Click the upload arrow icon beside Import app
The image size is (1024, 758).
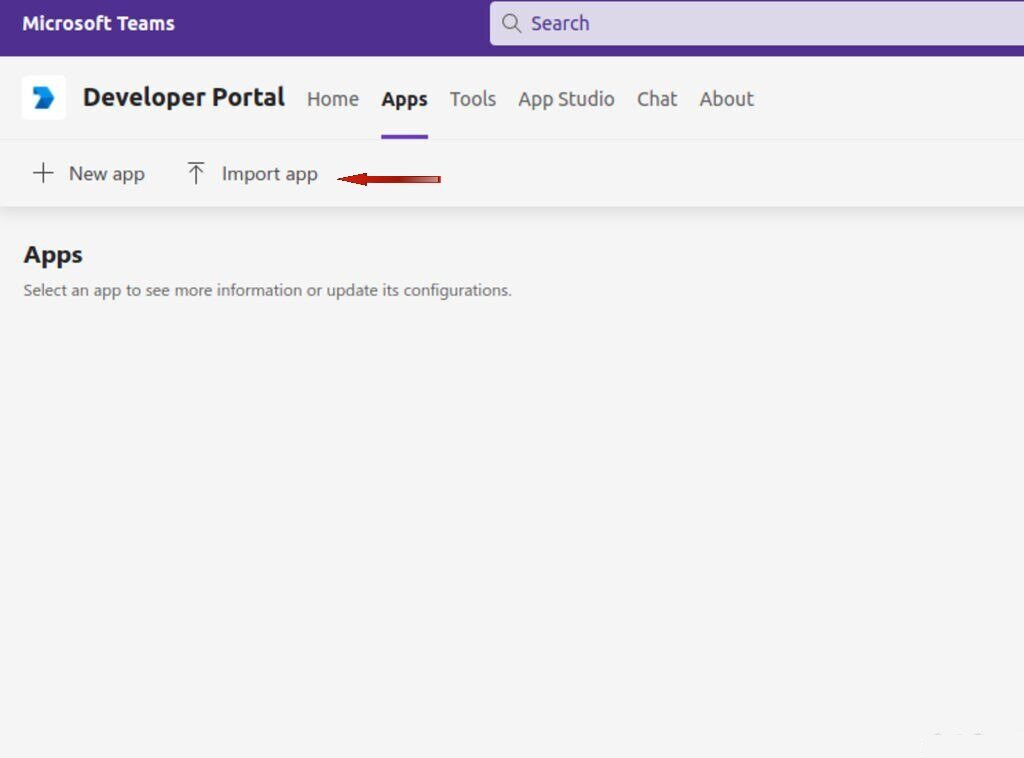click(x=196, y=173)
